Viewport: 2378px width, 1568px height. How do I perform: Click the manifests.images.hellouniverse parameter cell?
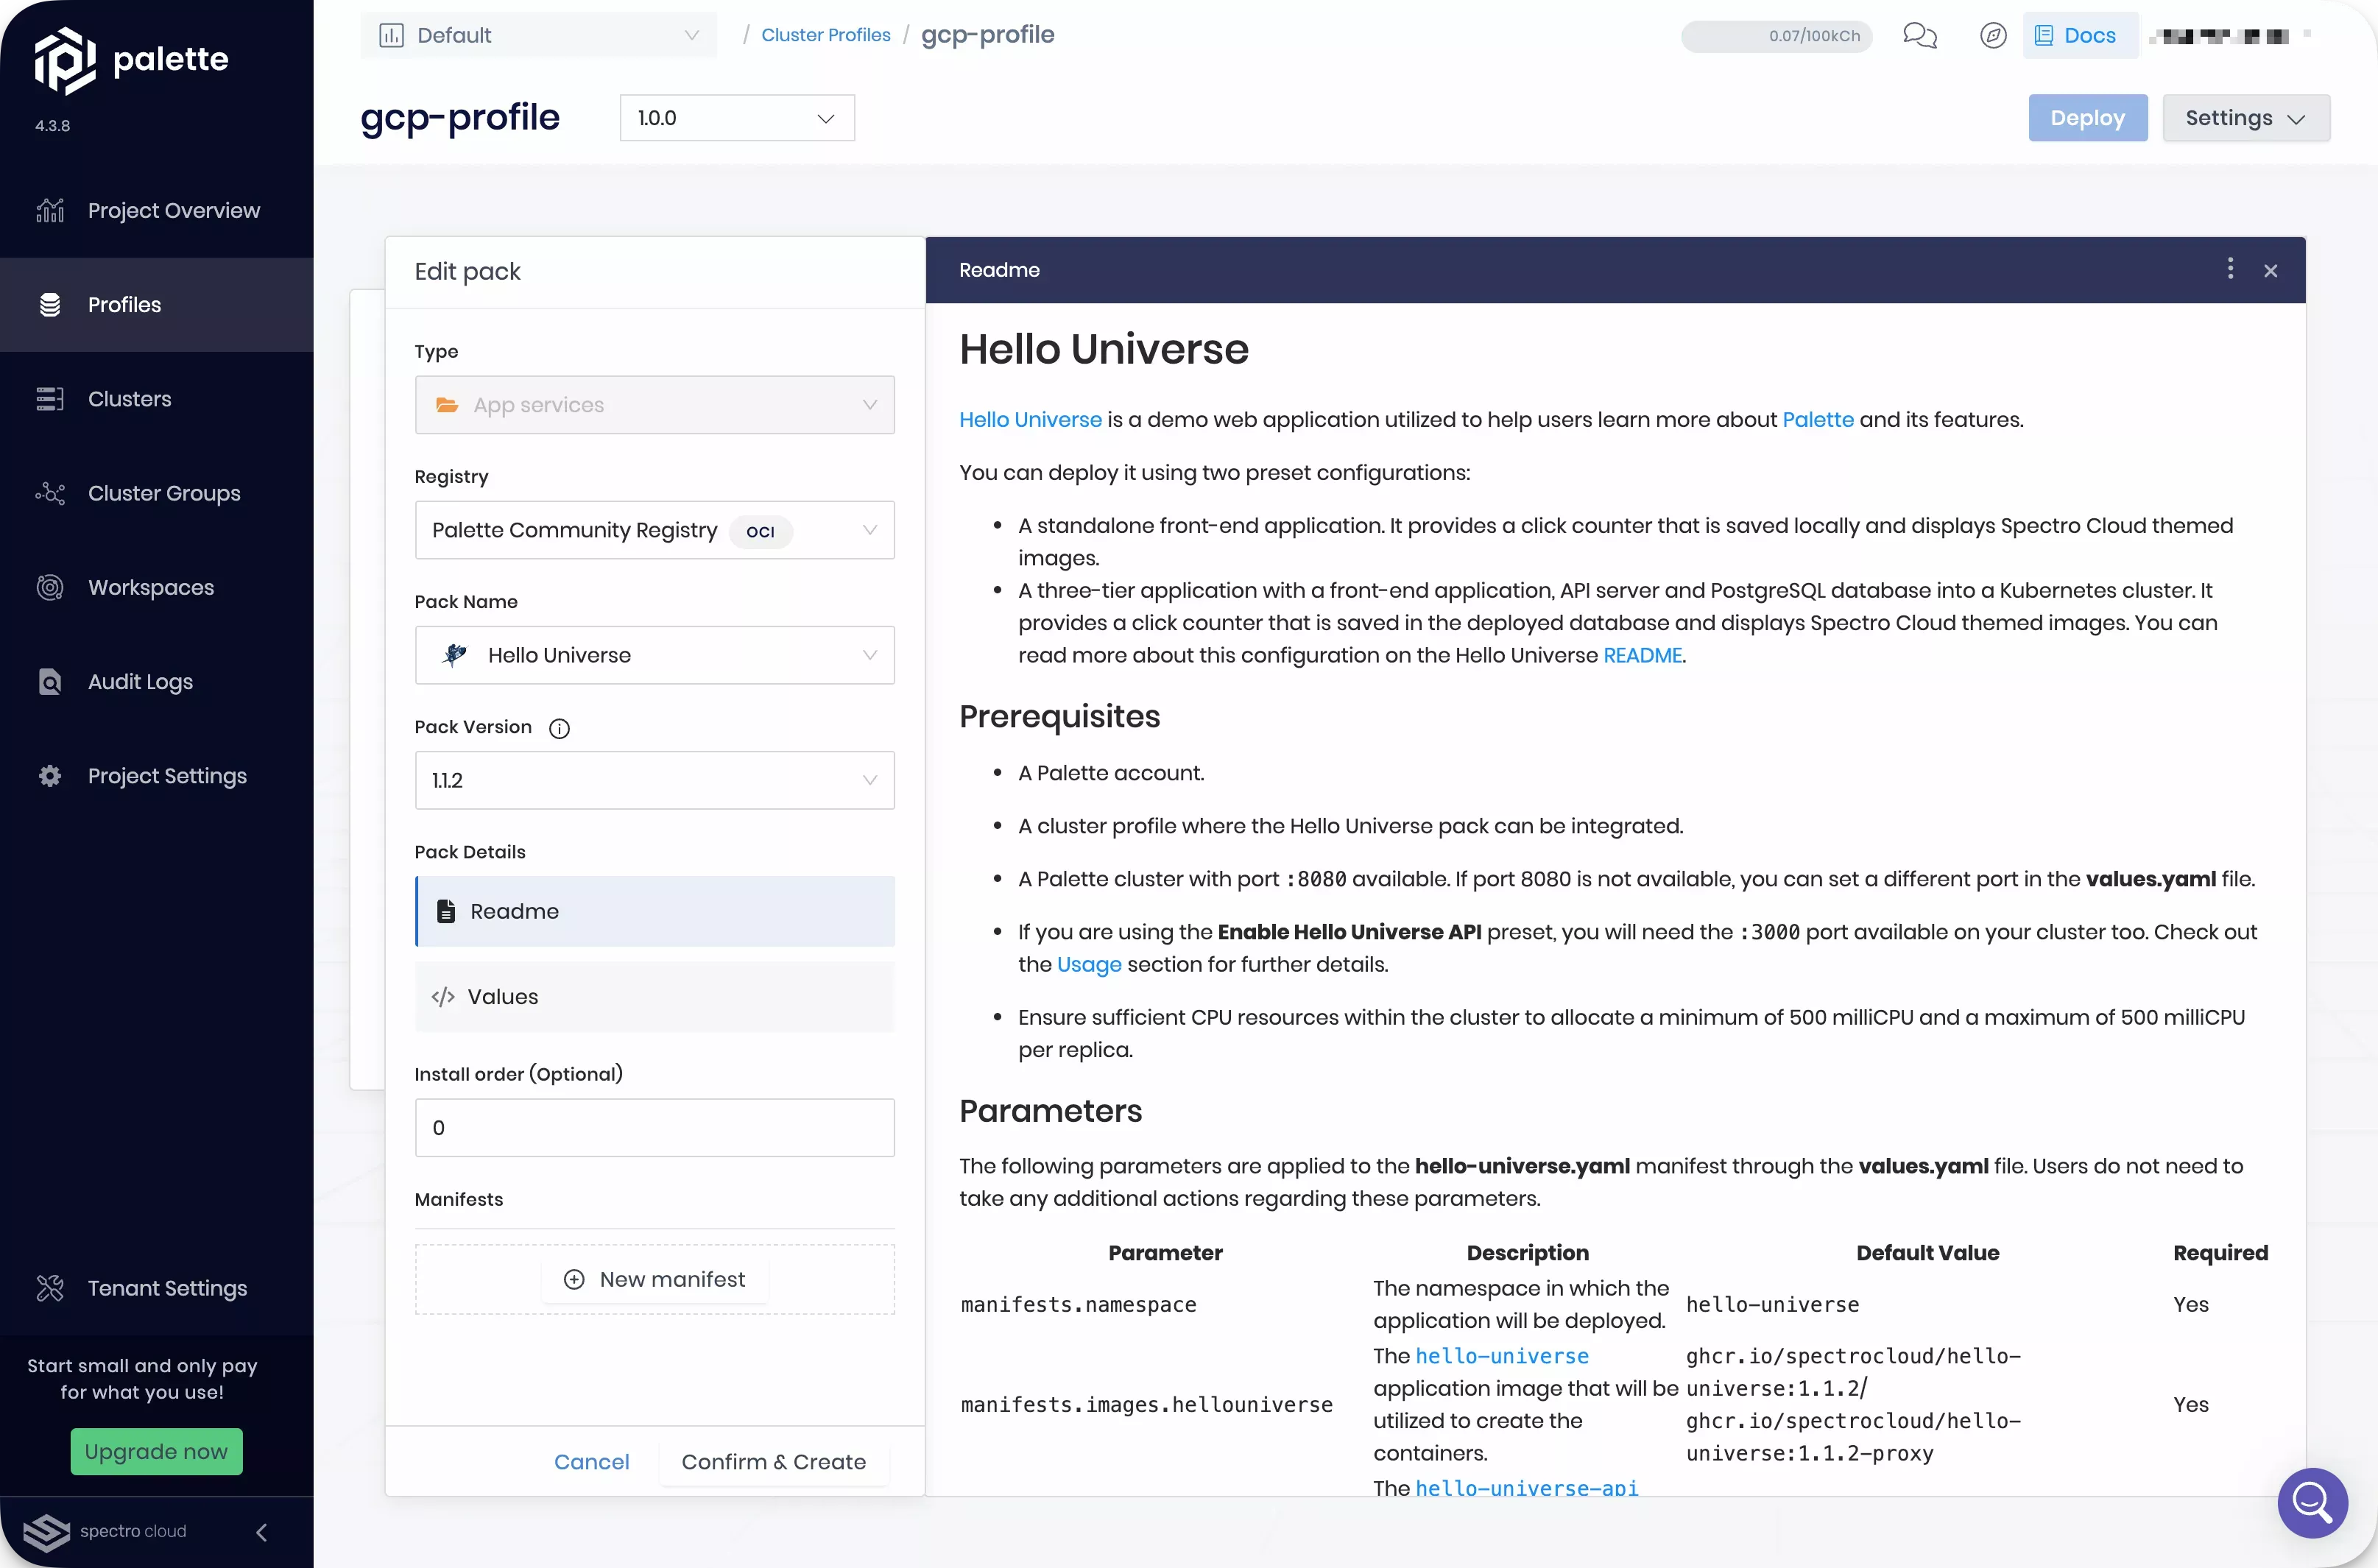[1146, 1404]
